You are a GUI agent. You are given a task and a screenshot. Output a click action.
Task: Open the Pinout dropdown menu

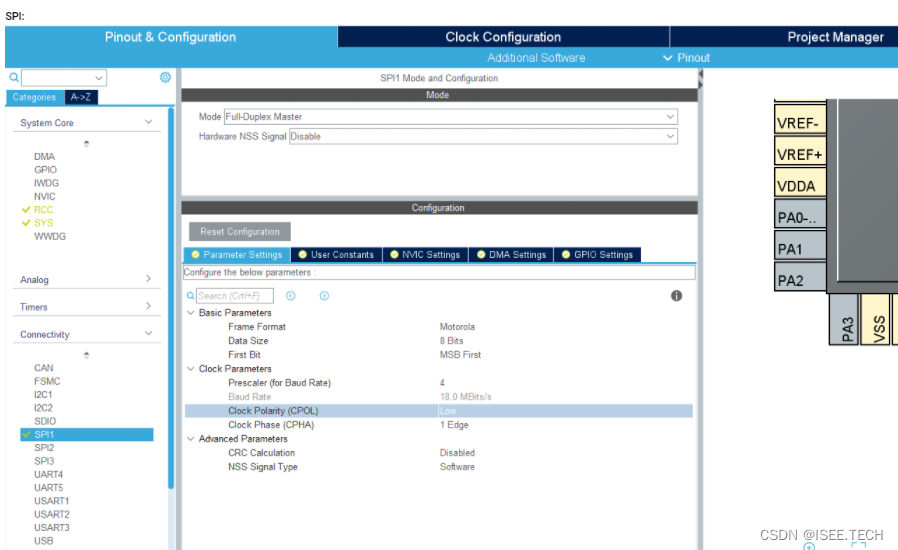(x=686, y=58)
